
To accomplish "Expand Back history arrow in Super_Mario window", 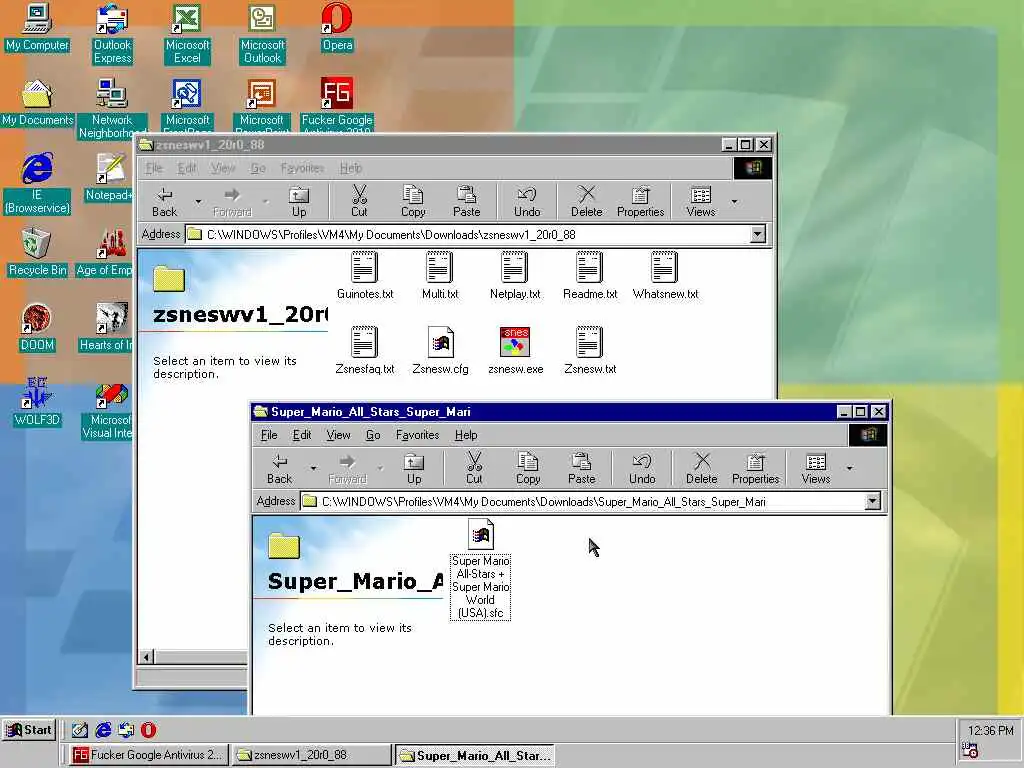I will click(x=313, y=468).
